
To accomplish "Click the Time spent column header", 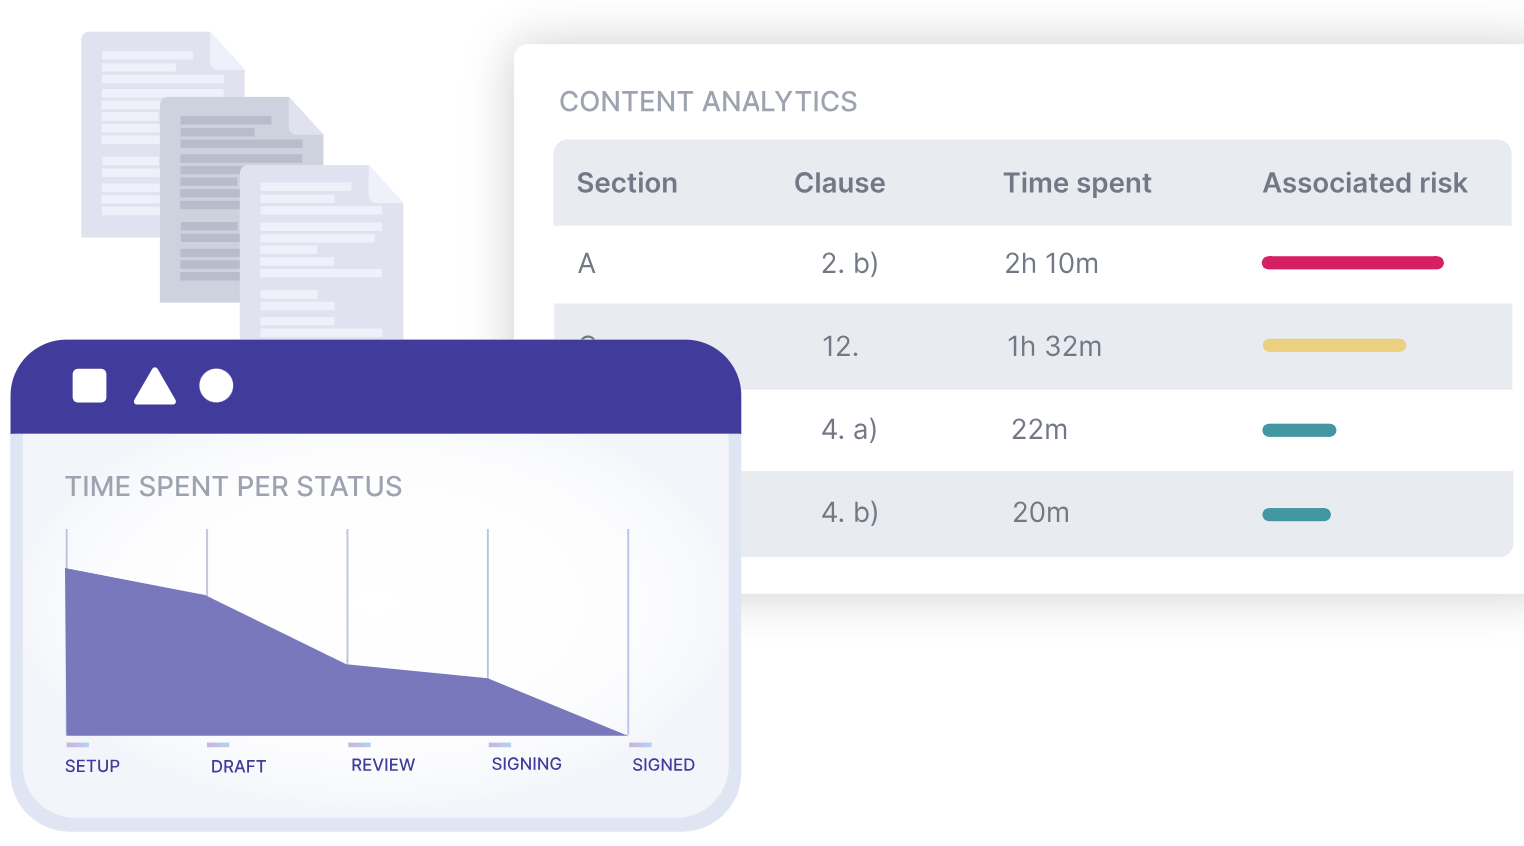I will (1077, 183).
